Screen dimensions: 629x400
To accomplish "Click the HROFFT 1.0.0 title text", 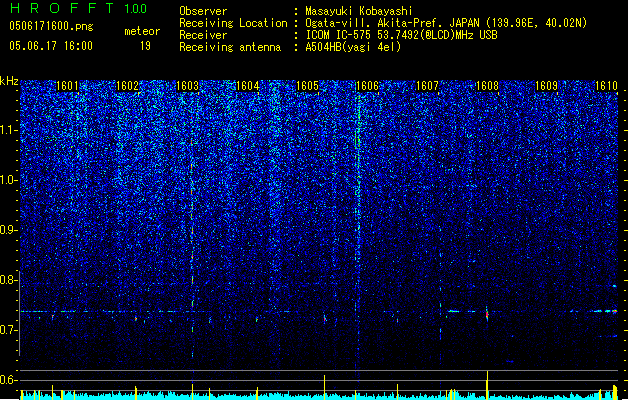I will coord(78,8).
